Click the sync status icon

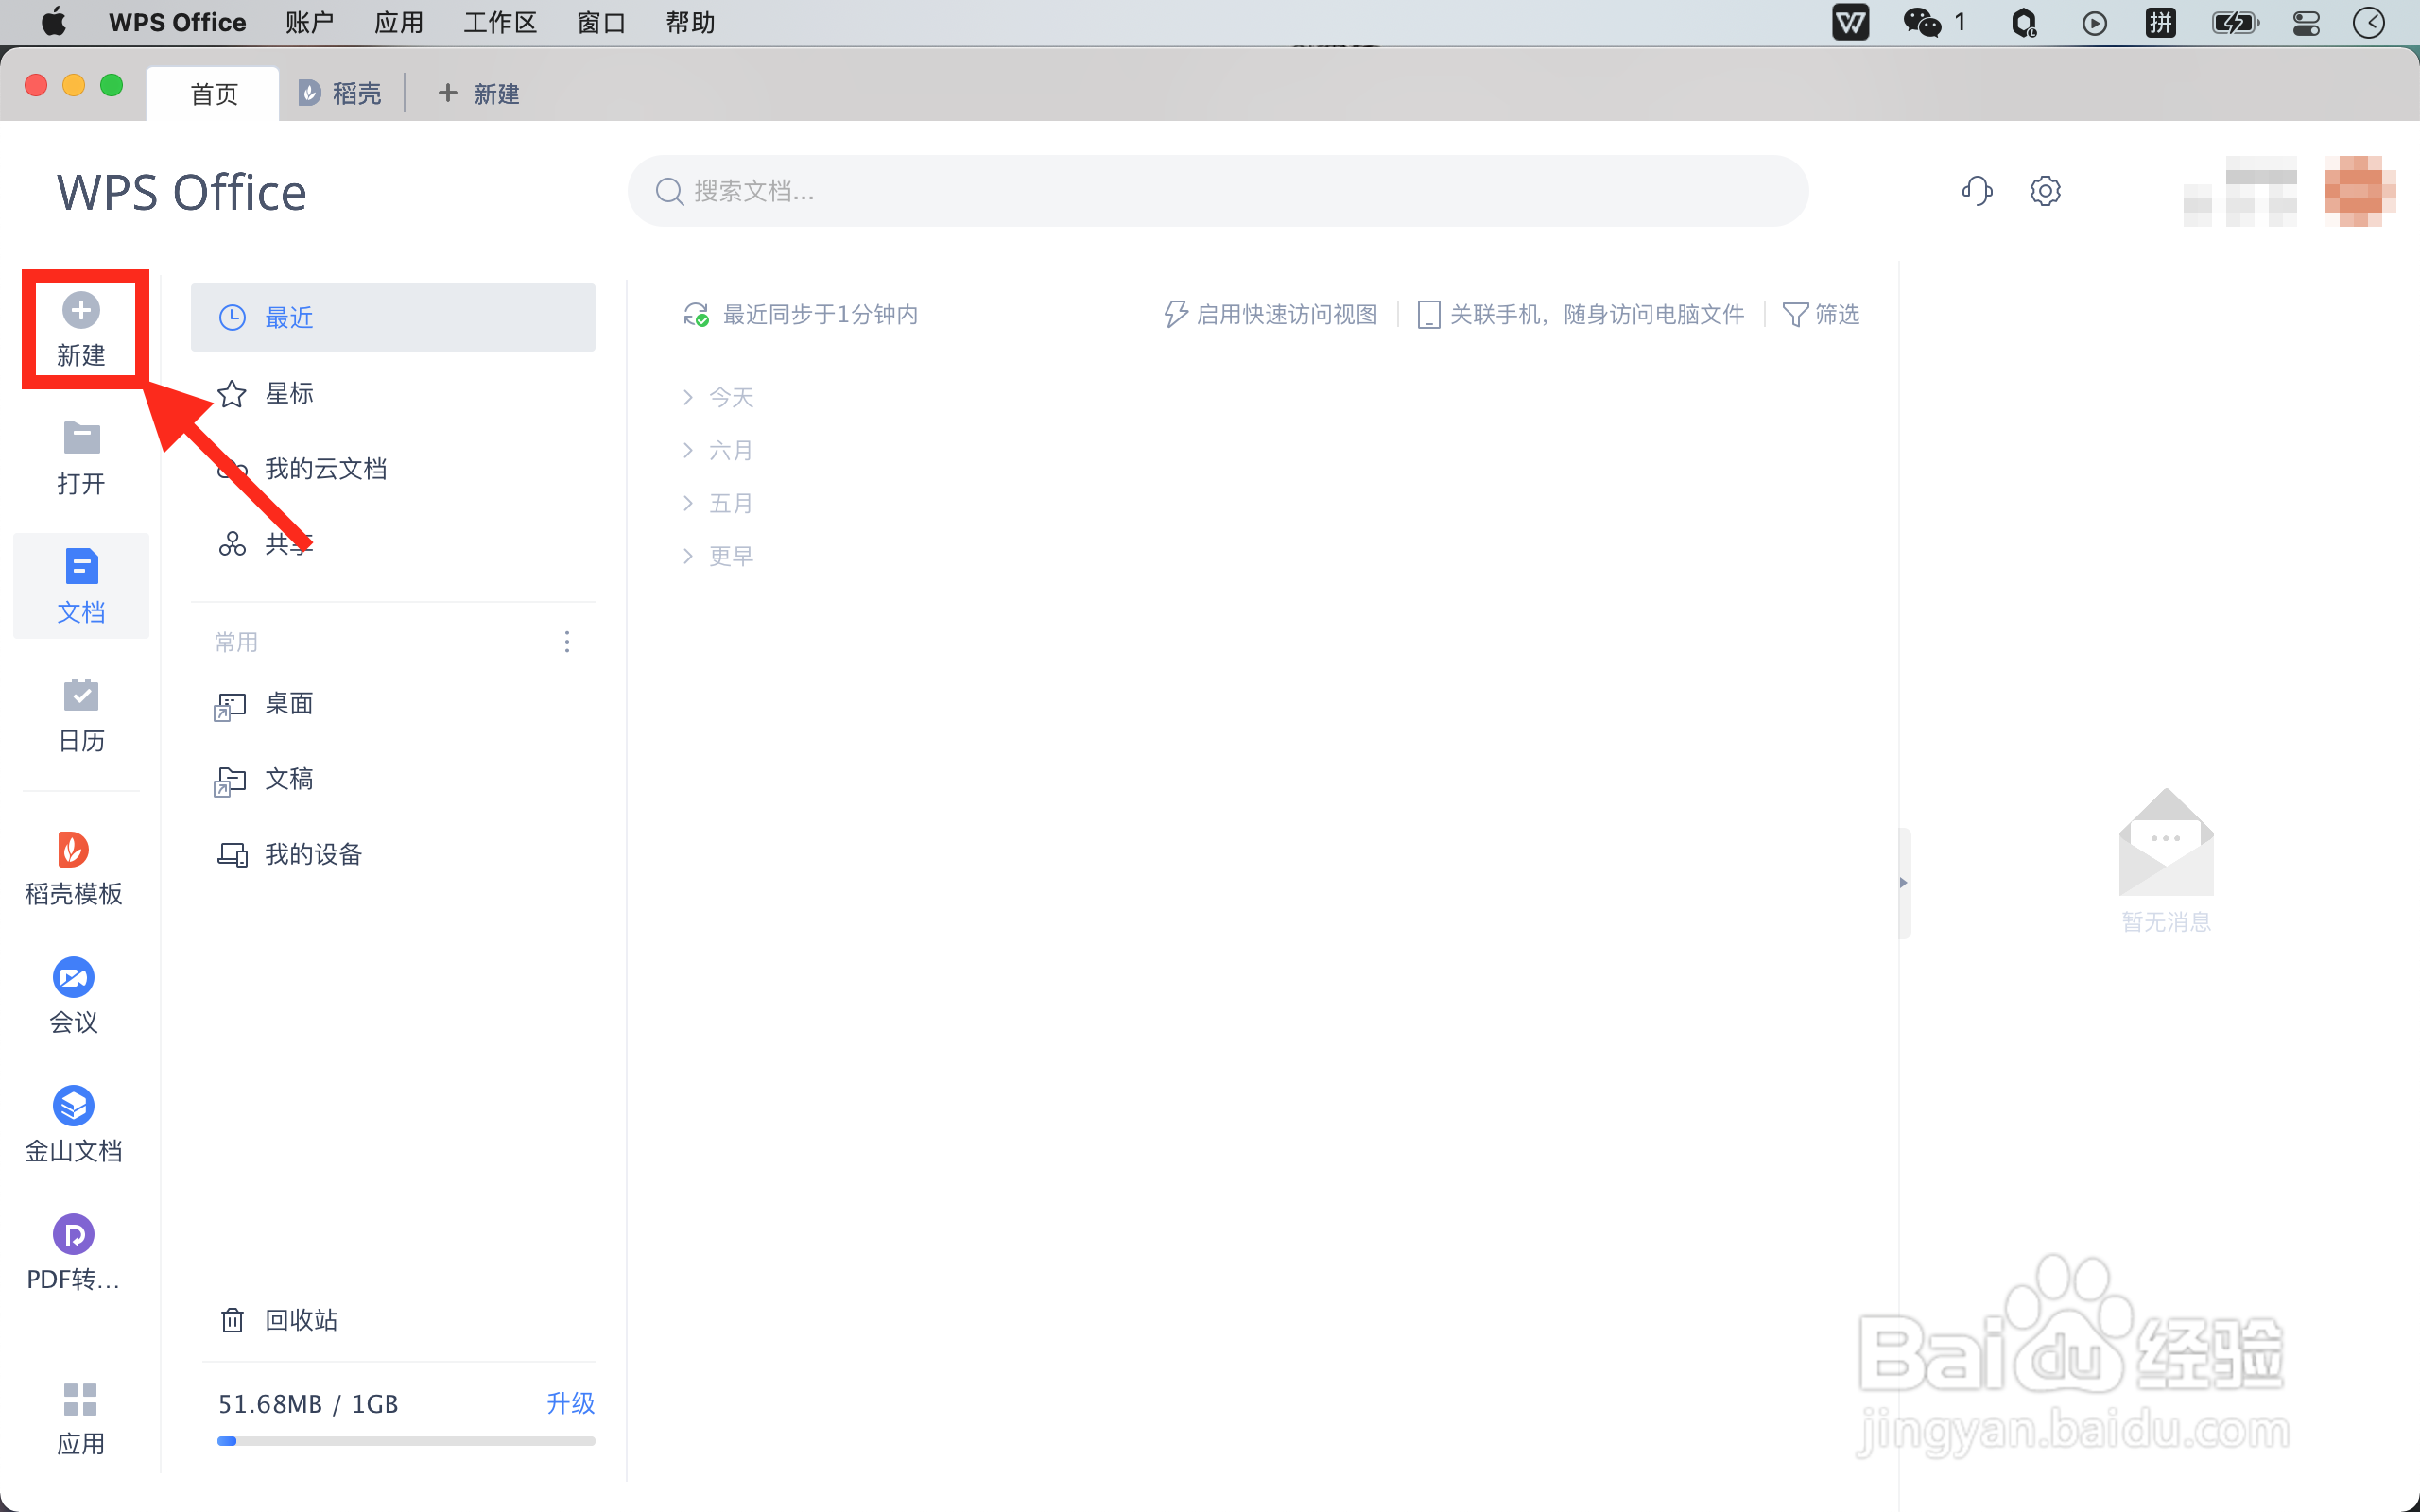(x=696, y=314)
